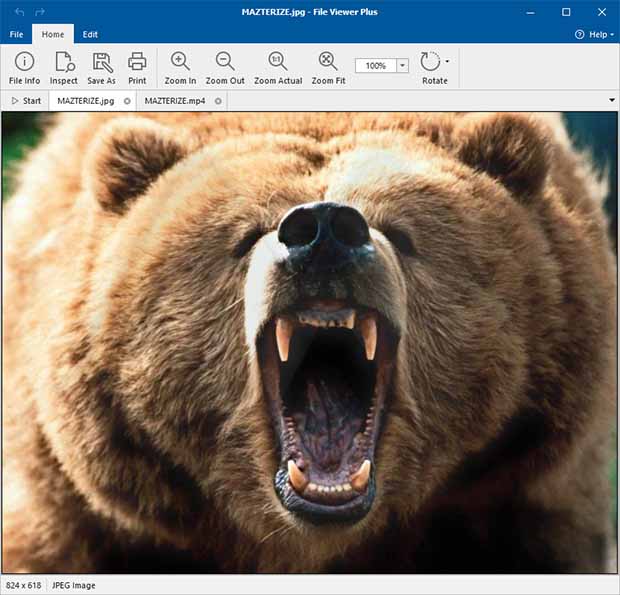620x595 pixels.
Task: Go to the Start tab
Action: pos(26,101)
